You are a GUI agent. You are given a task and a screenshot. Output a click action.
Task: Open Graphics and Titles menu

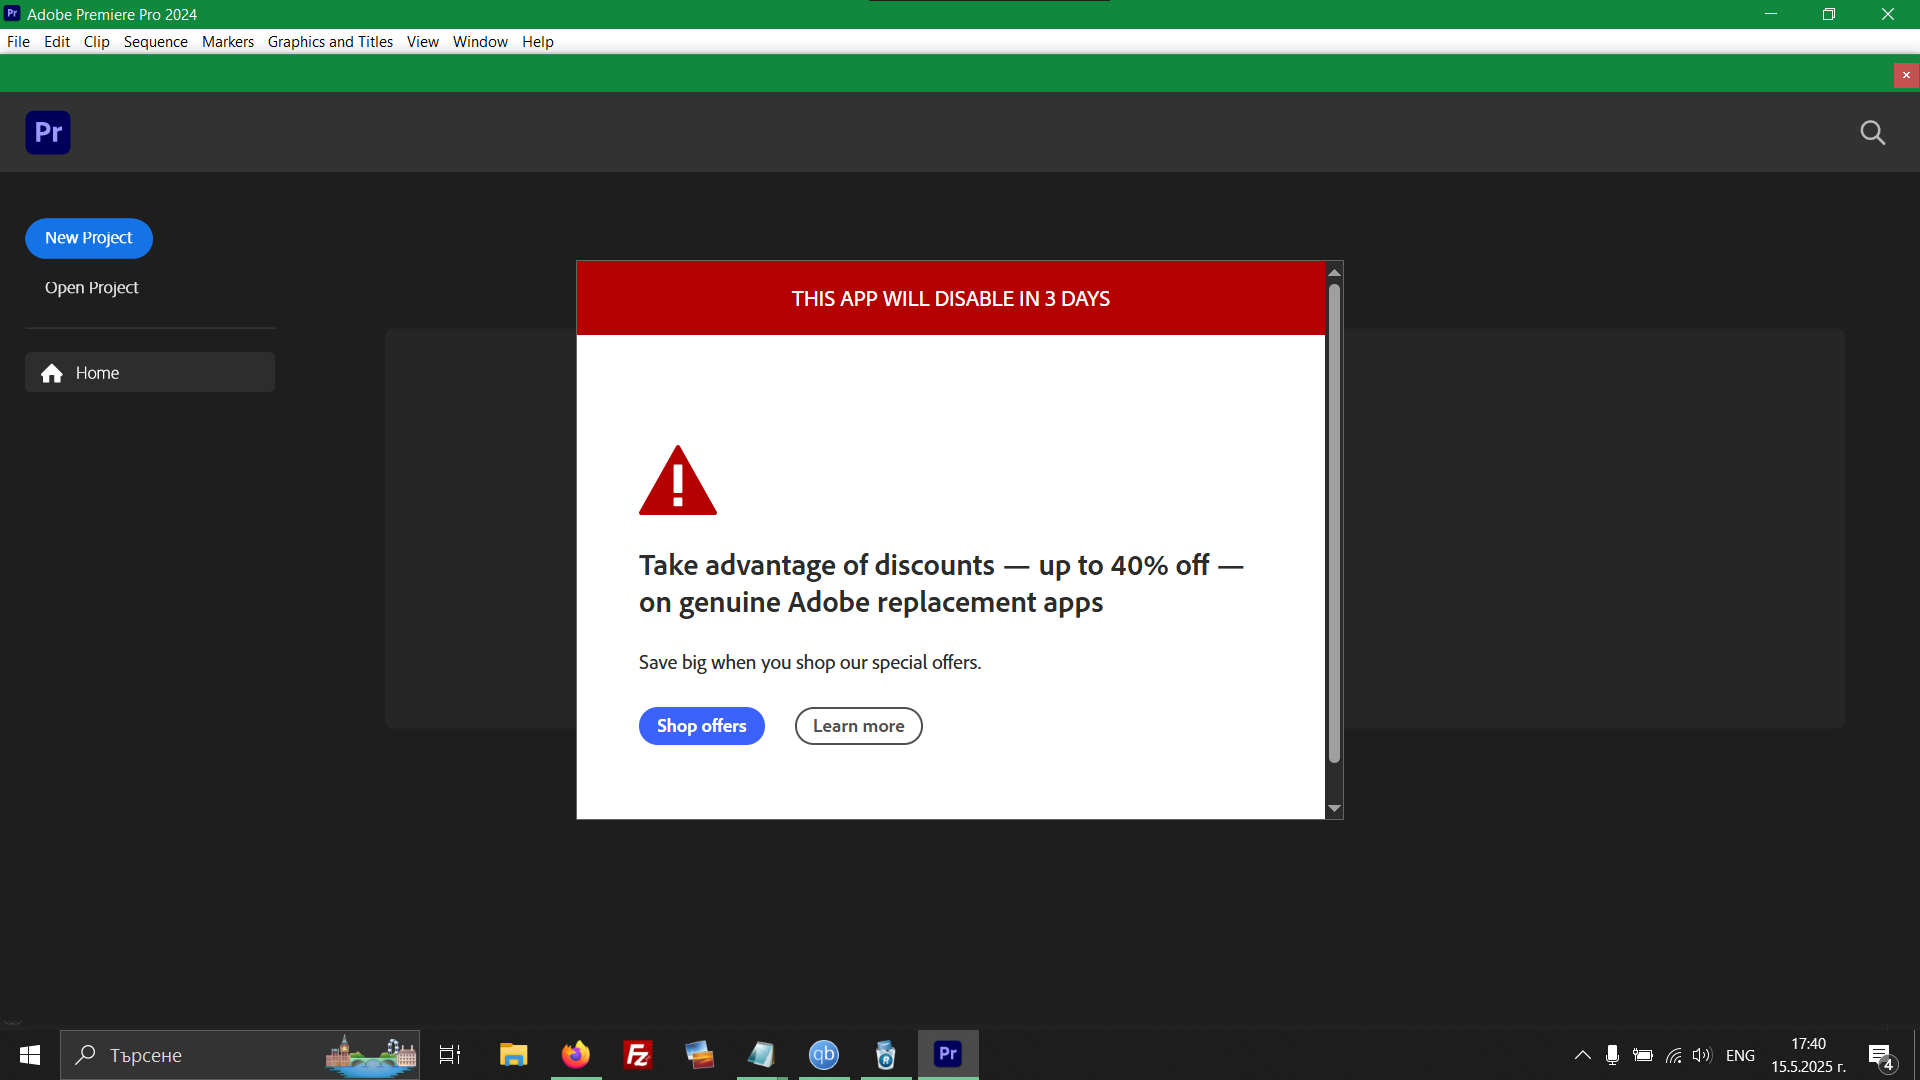(x=330, y=42)
